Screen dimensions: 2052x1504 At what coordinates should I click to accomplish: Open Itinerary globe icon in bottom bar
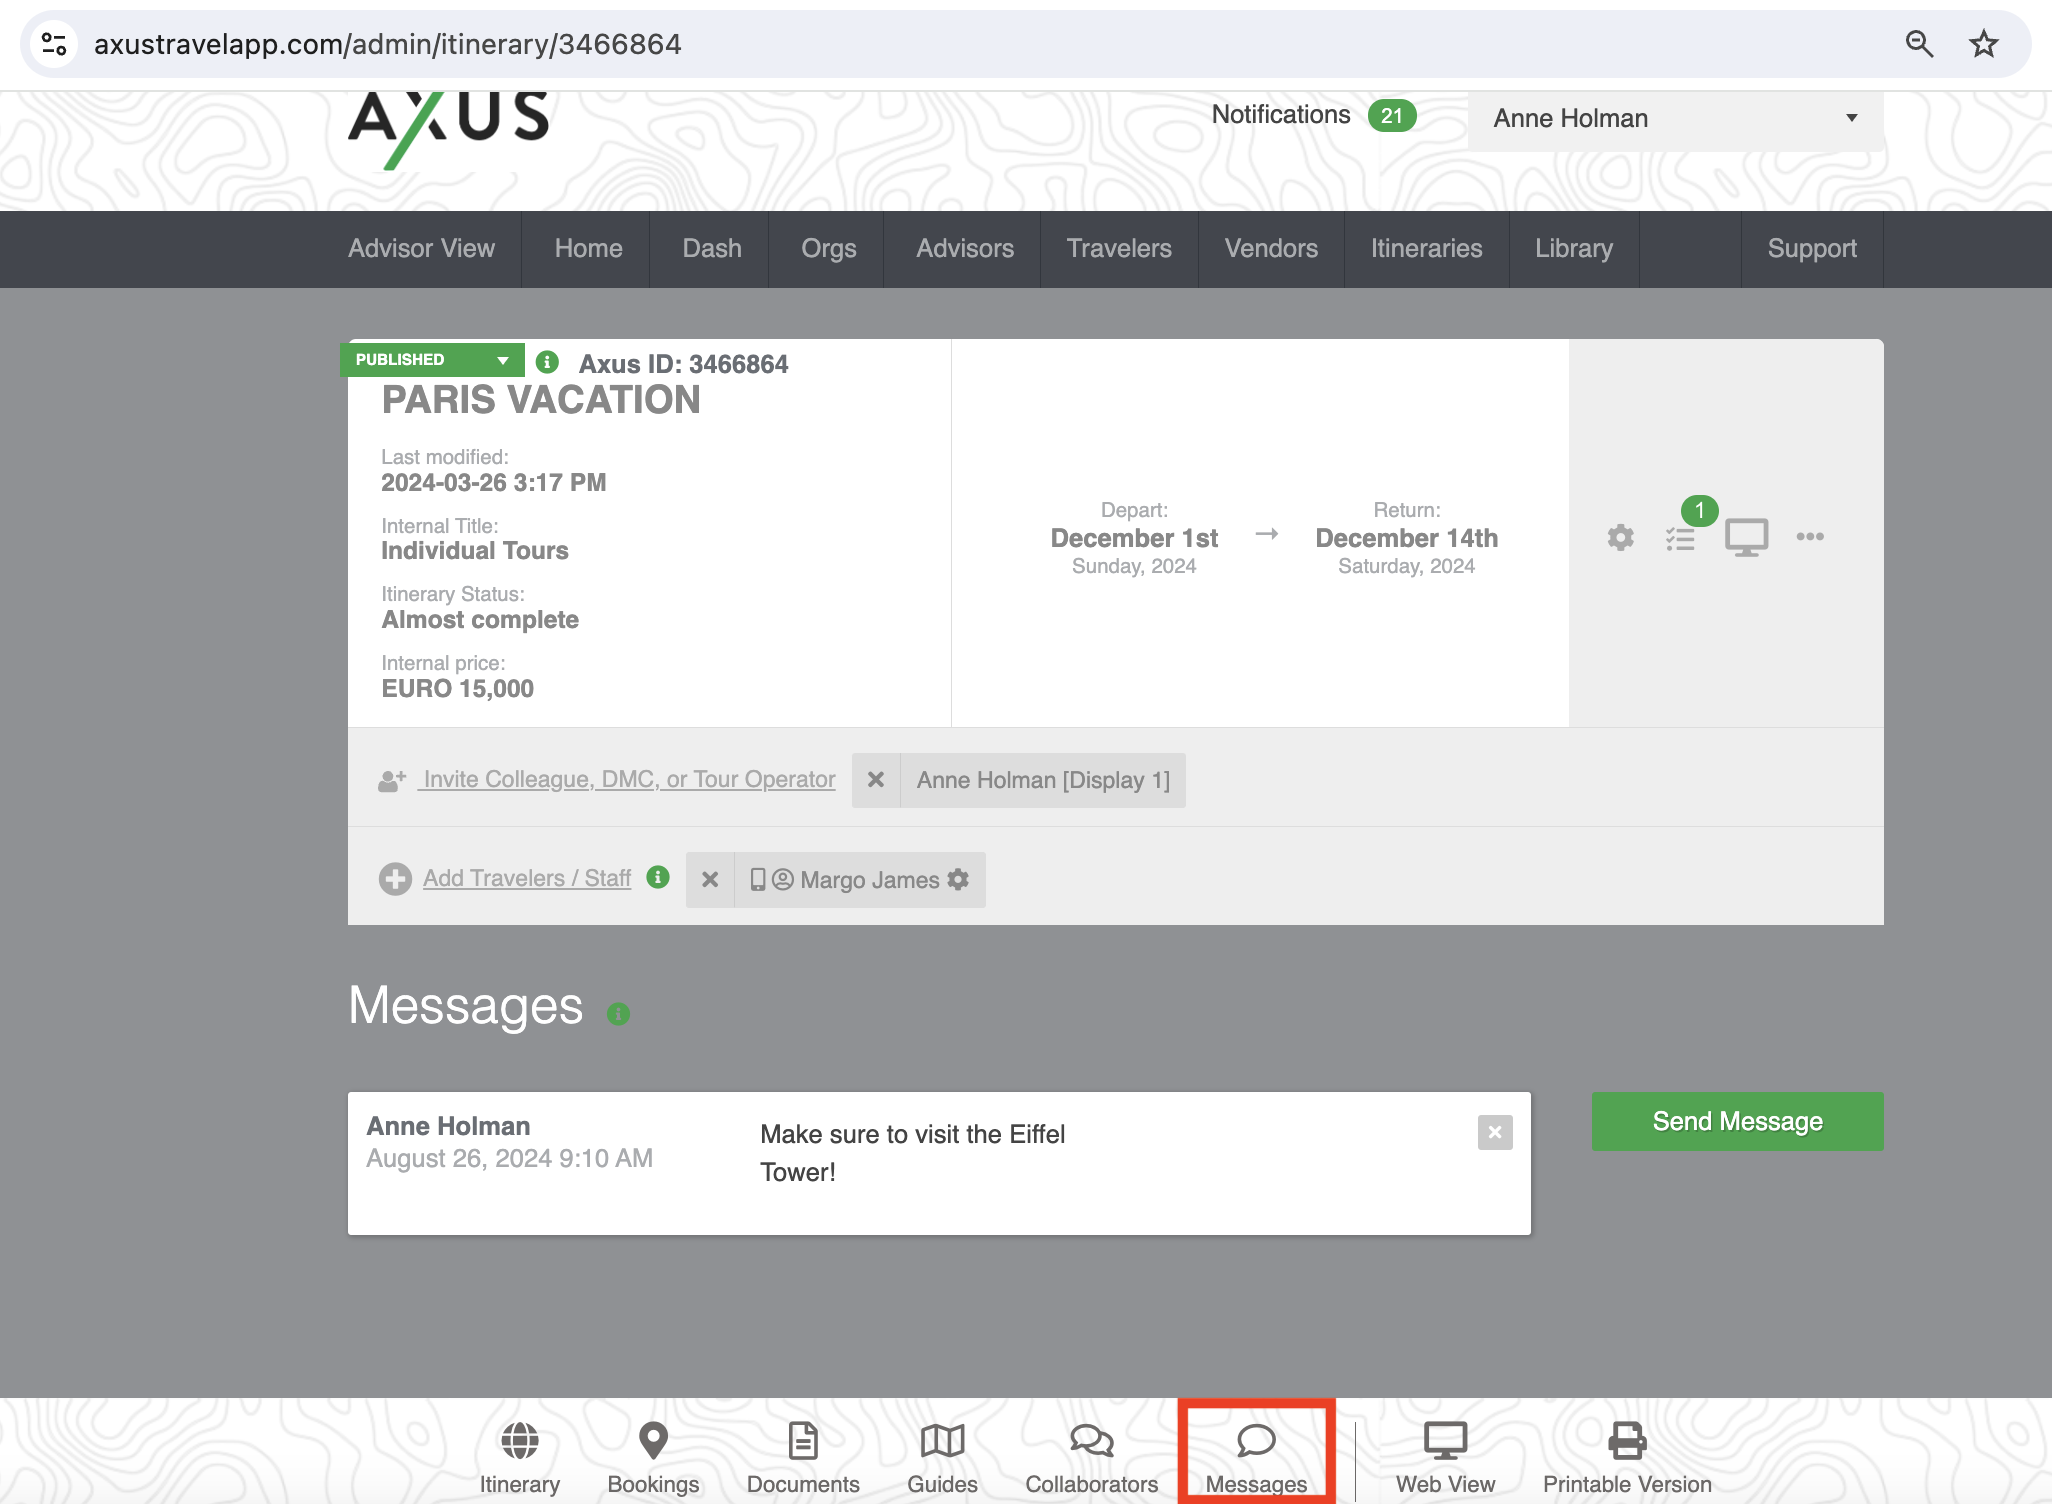click(519, 1441)
